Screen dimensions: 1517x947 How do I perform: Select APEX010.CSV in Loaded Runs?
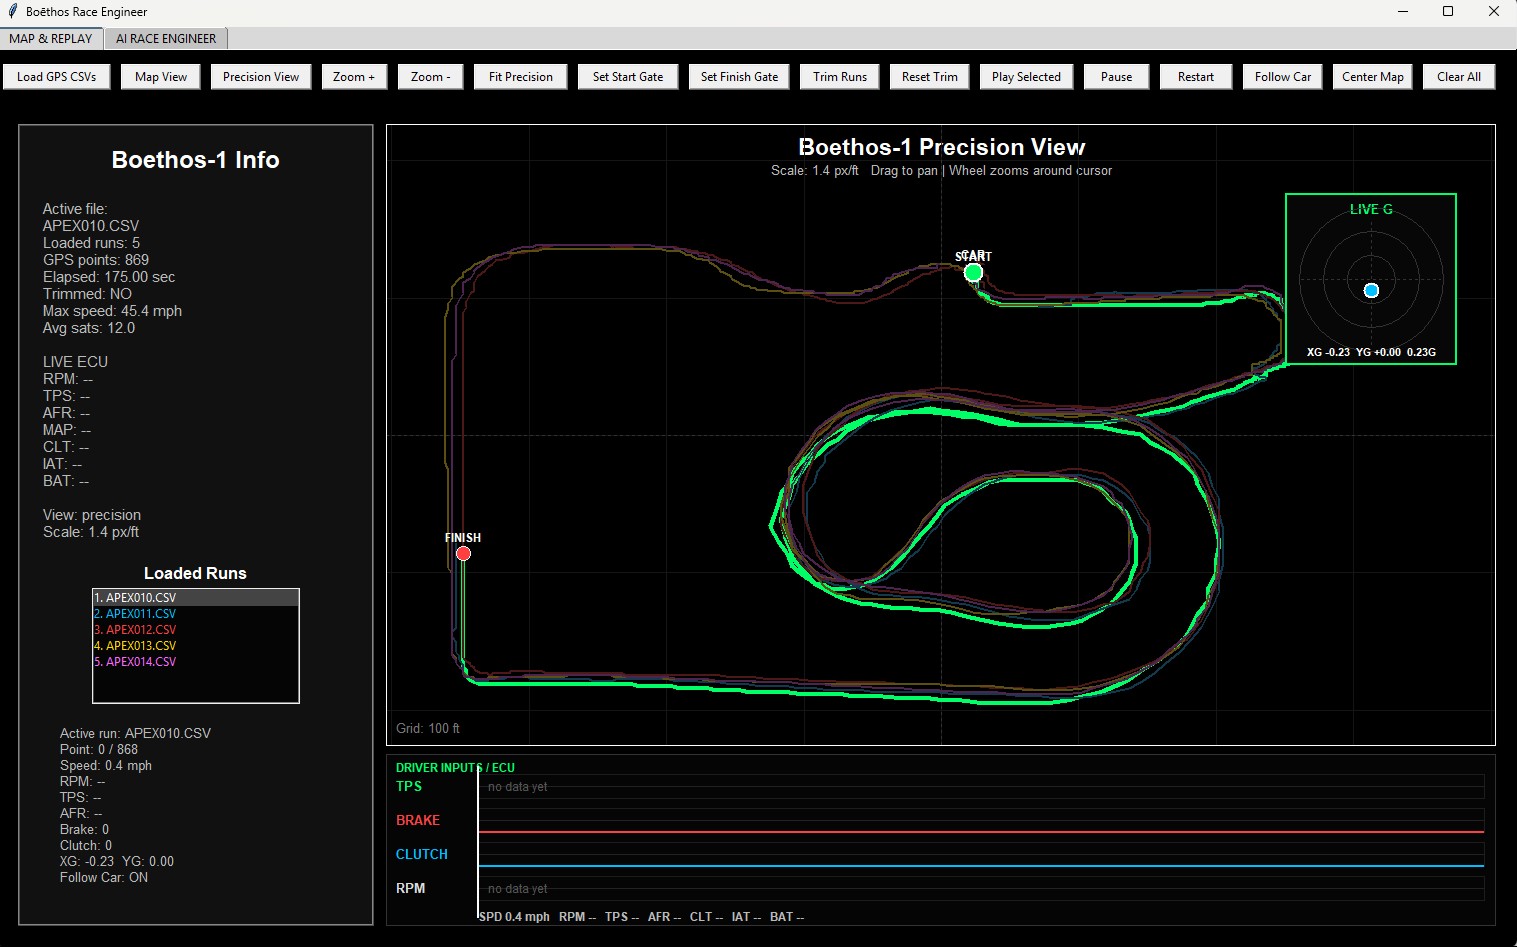click(196, 598)
